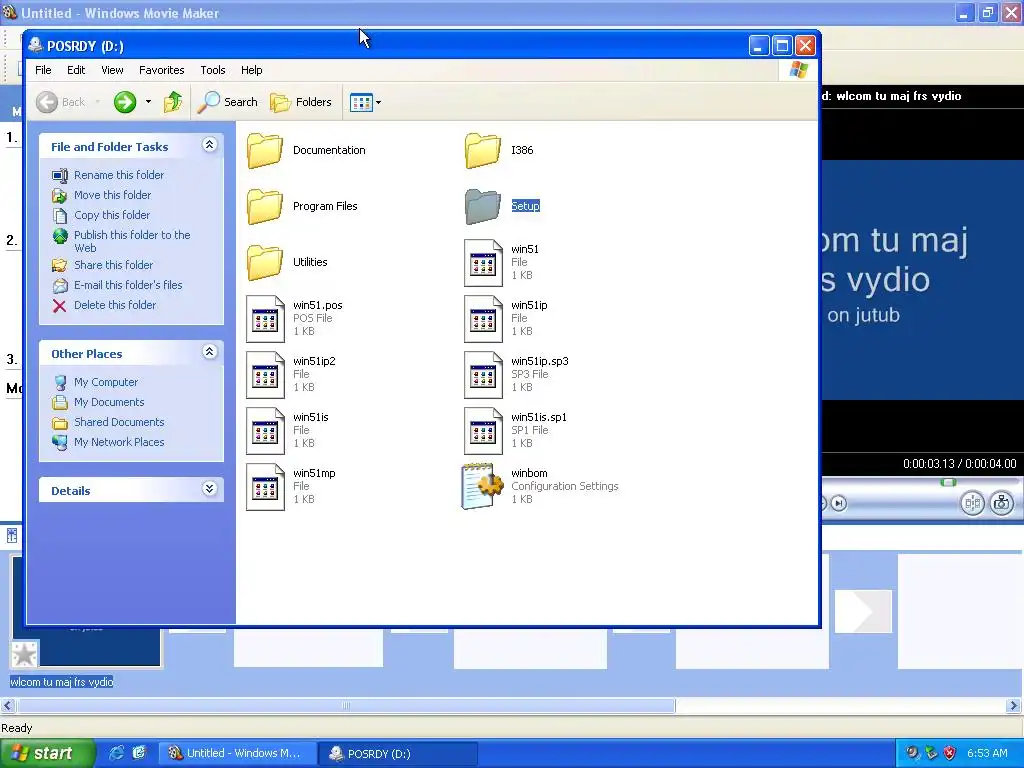
Task: Click the Split Clip button in Movie Maker
Action: (972, 503)
